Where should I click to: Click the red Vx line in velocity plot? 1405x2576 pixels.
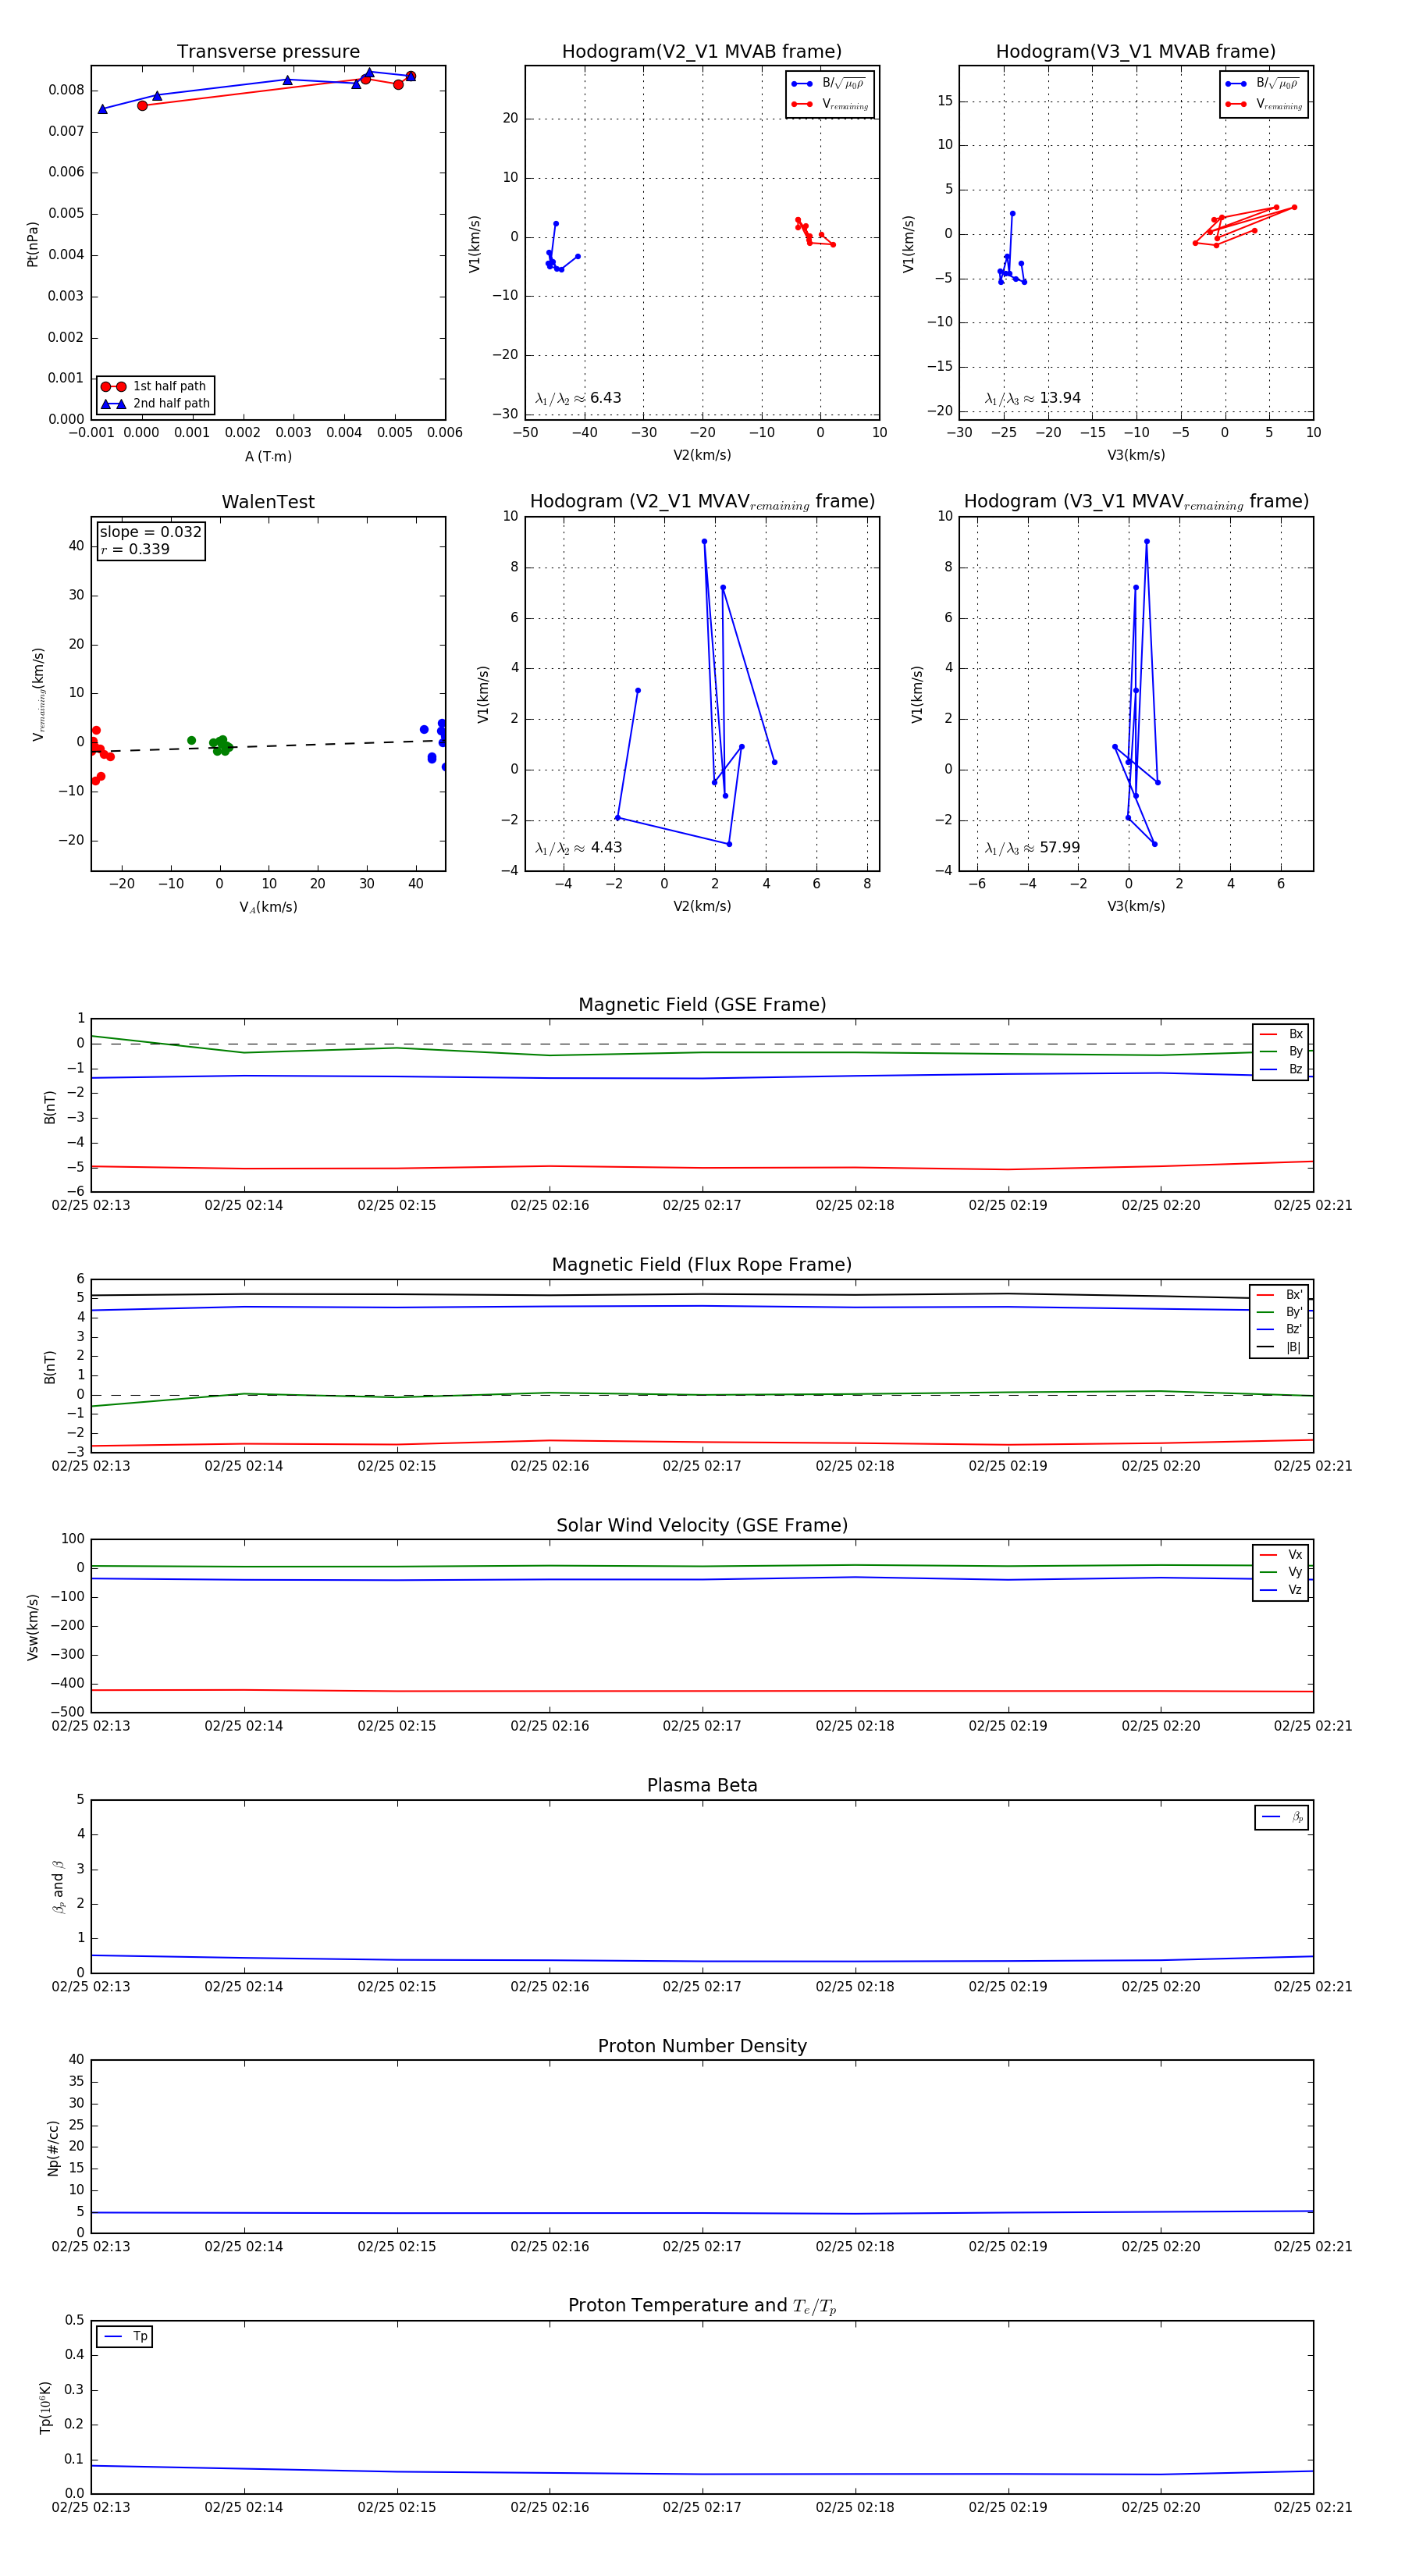coord(702,1691)
